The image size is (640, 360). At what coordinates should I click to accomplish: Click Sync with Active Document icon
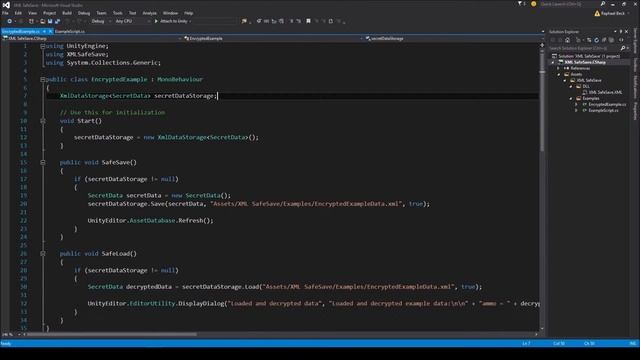tap(589, 40)
